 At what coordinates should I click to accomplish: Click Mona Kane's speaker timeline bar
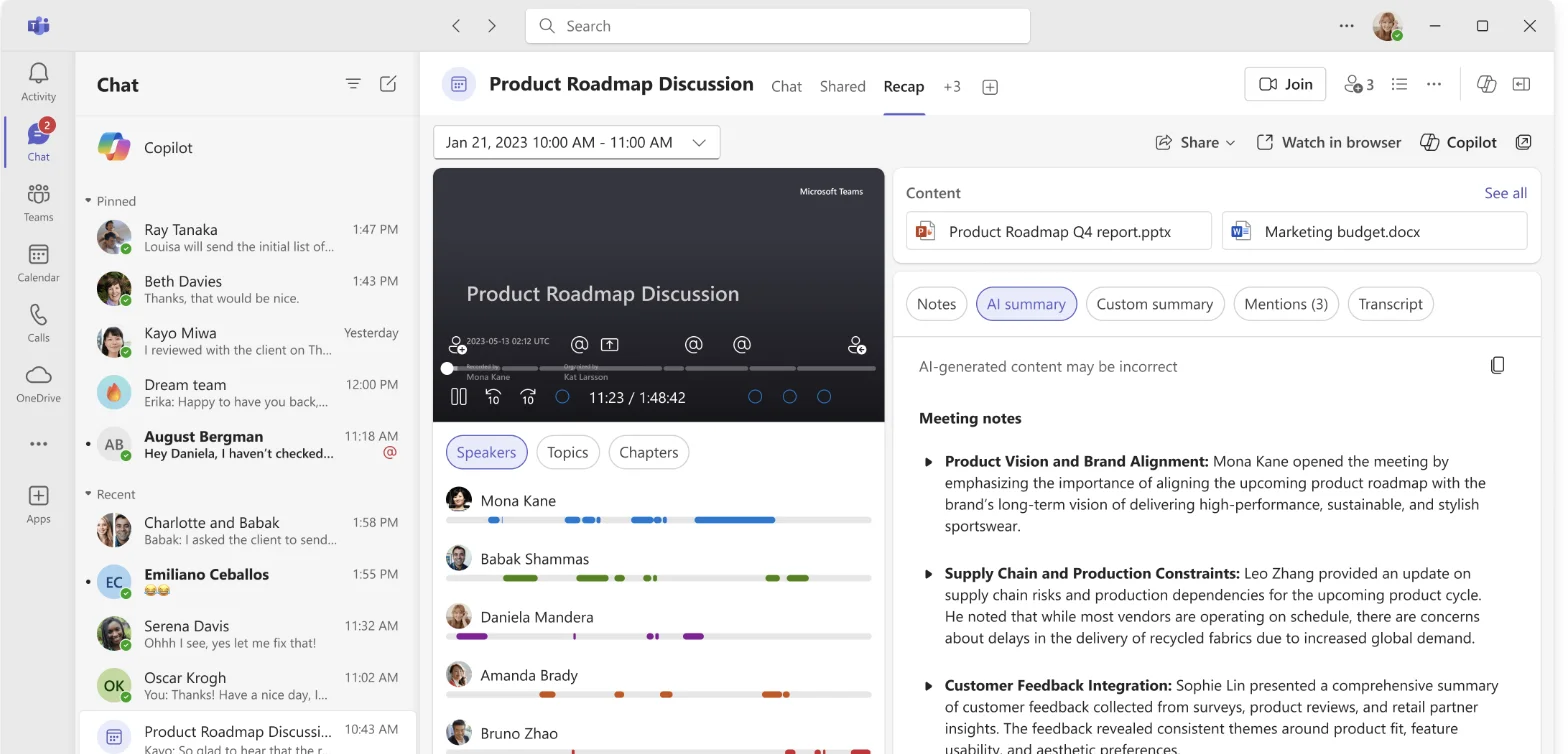pos(658,520)
